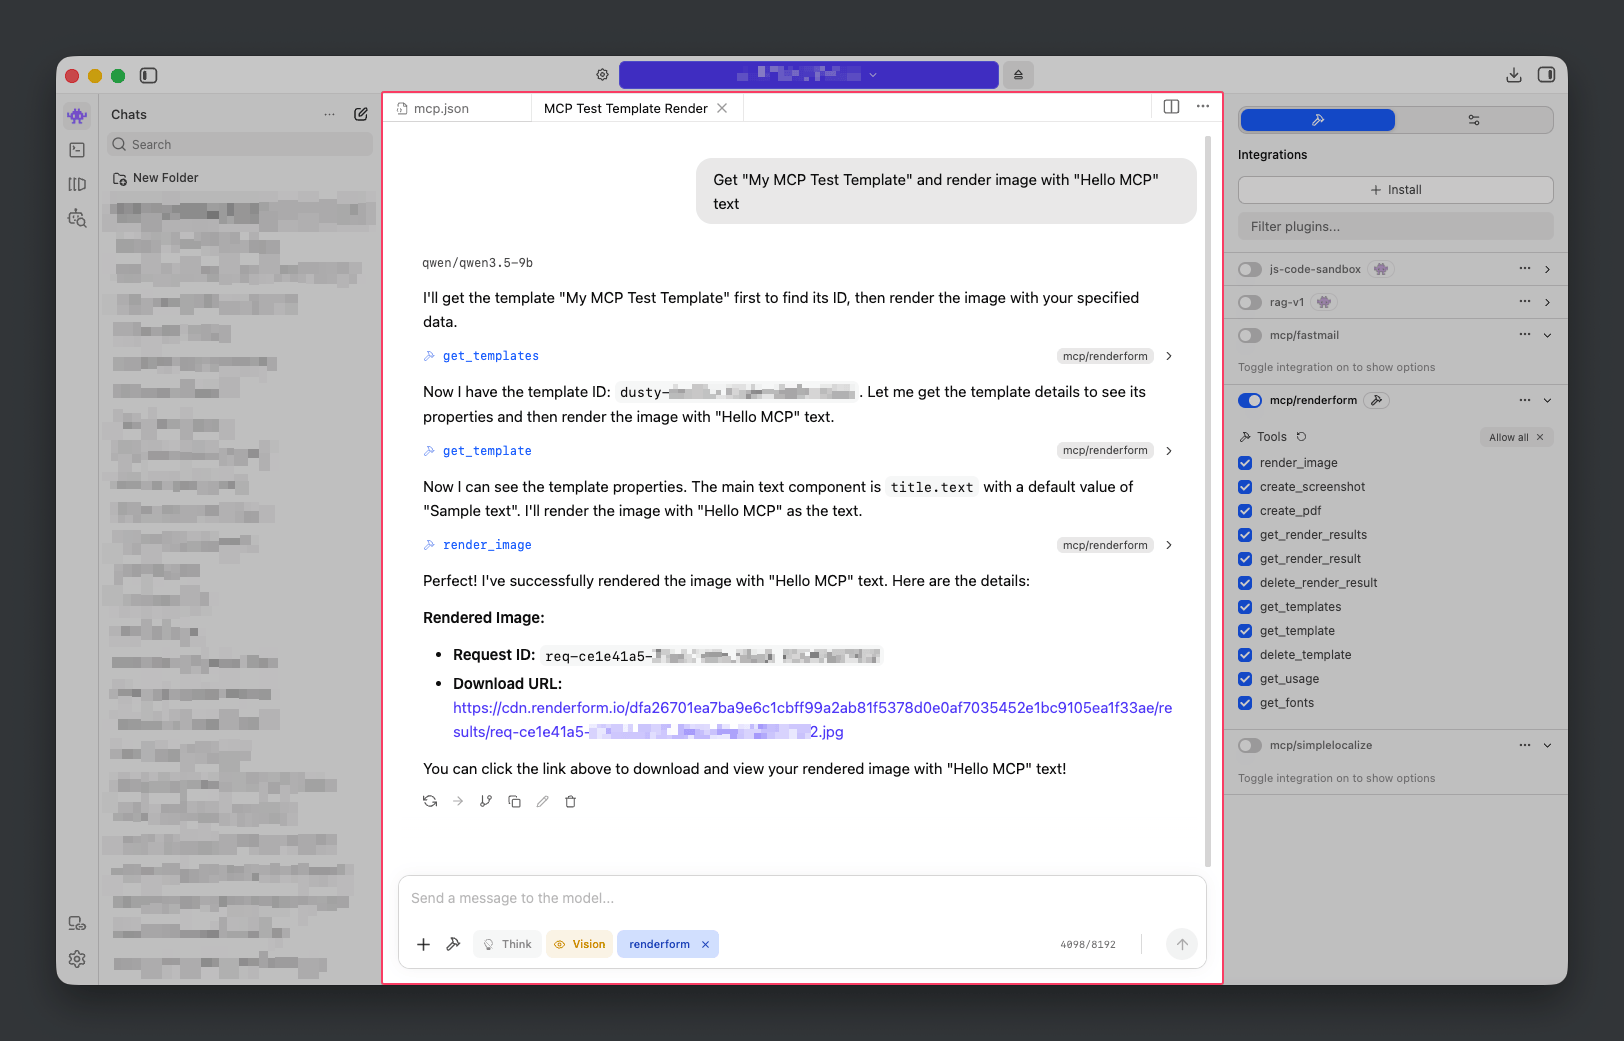Close the MCP Test Template Render tab
Screen dimensions: 1624x1041
tap(722, 108)
